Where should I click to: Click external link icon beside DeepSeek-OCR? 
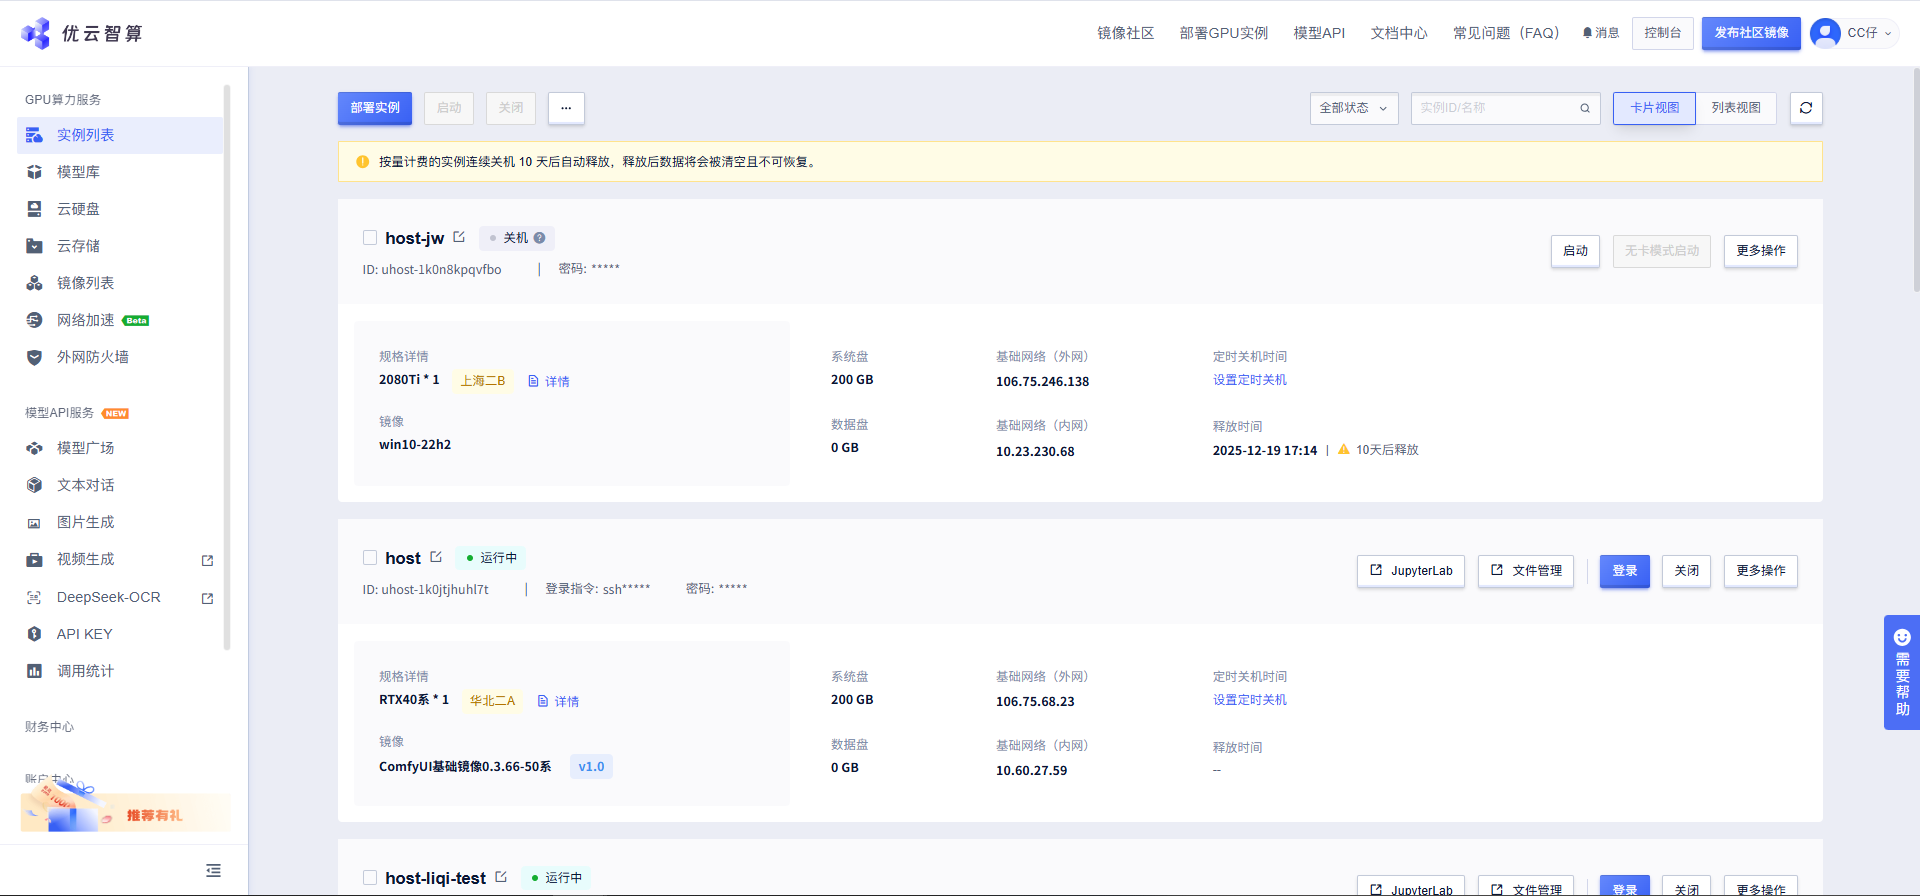[208, 598]
